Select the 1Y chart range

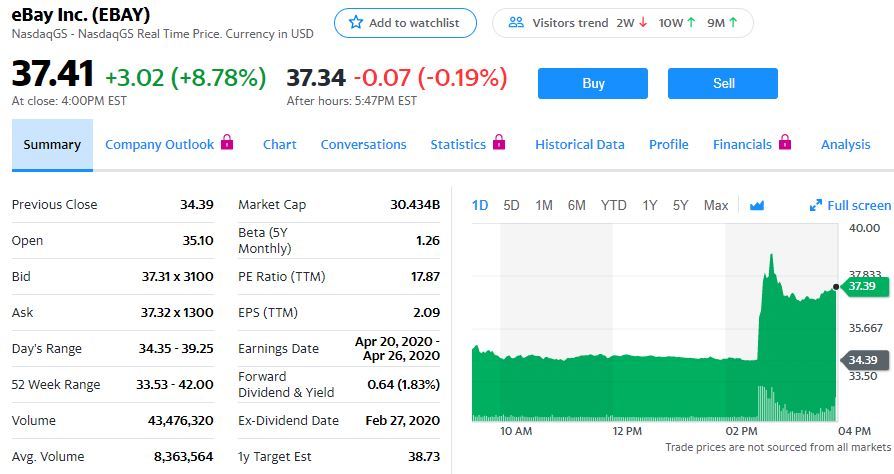click(x=650, y=205)
